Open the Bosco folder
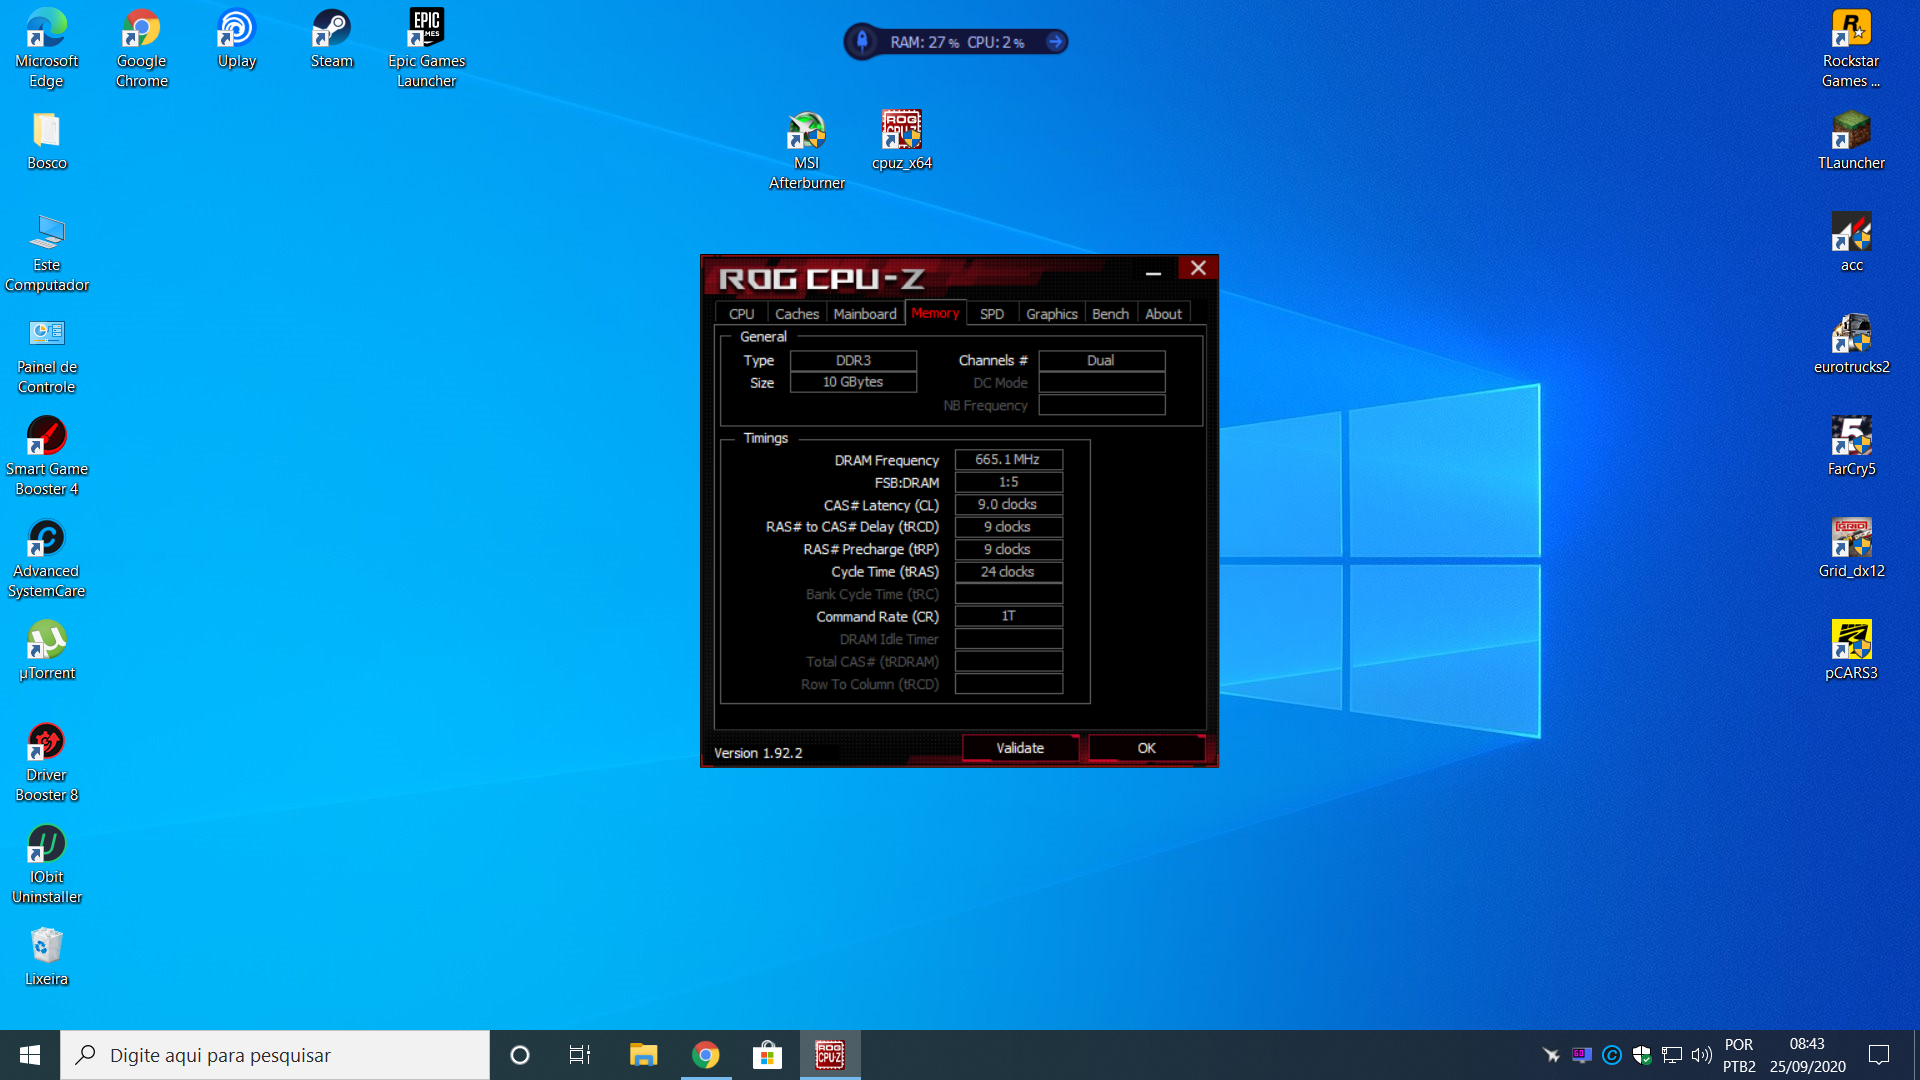This screenshot has width=1920, height=1080. click(47, 141)
